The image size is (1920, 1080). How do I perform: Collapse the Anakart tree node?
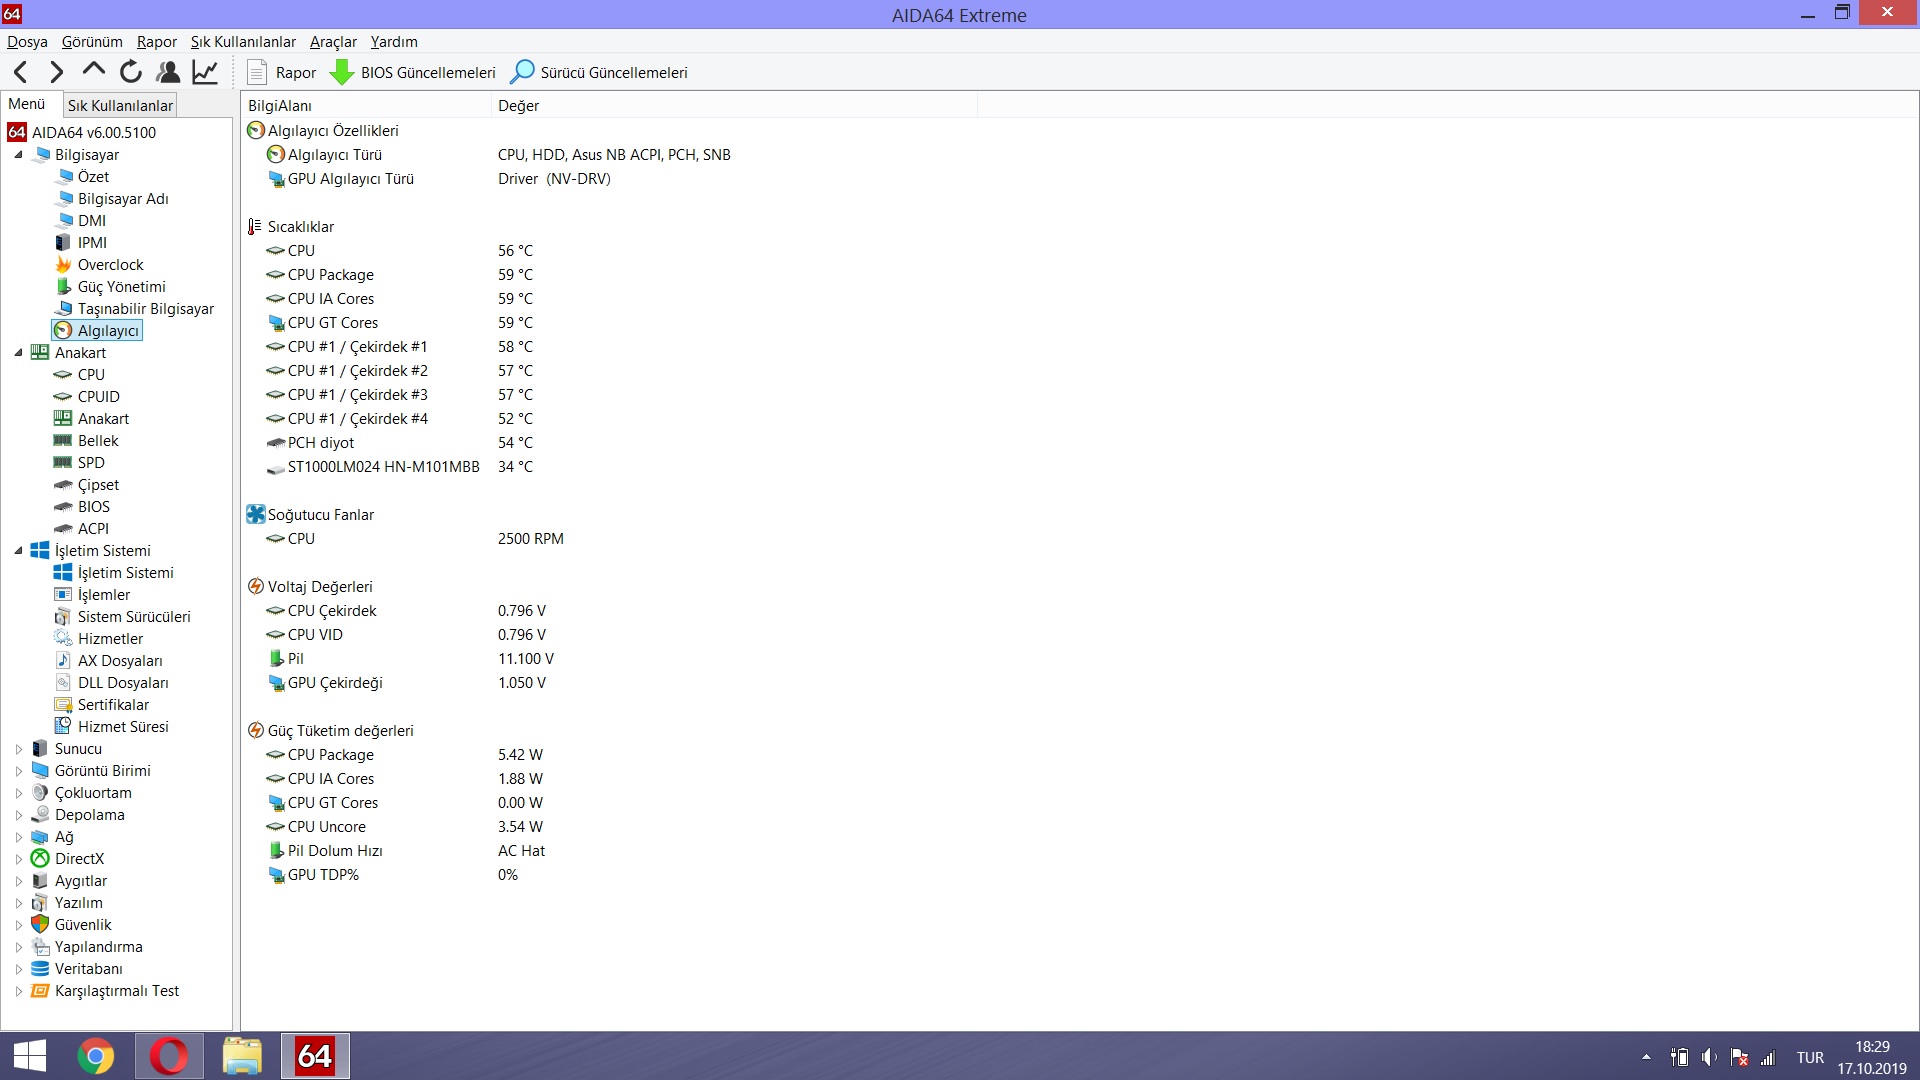point(18,353)
